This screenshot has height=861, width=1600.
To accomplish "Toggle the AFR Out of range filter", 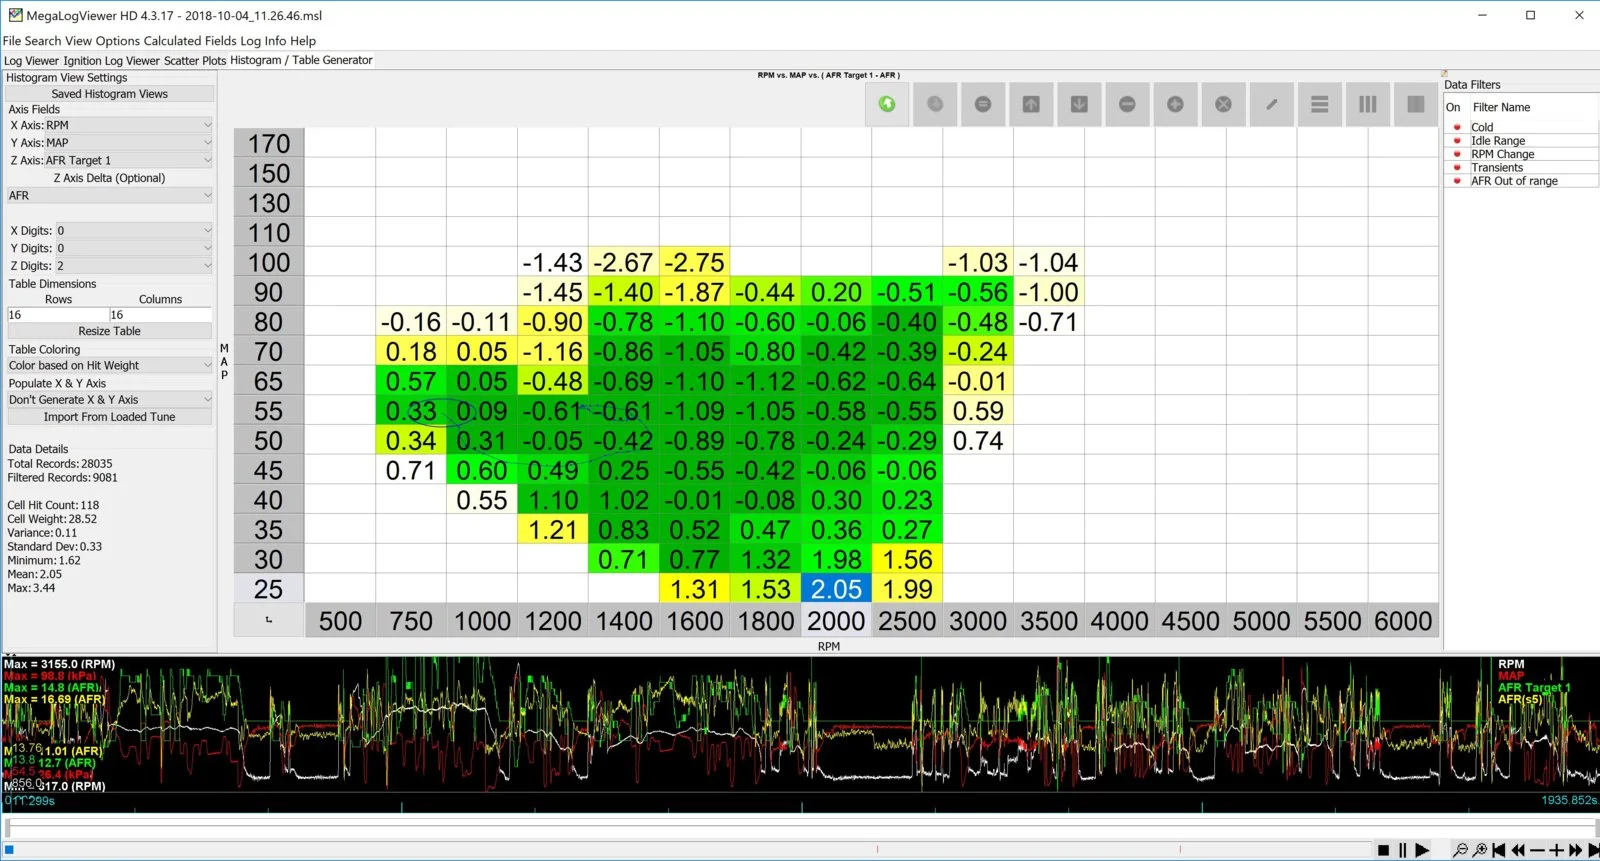I will pyautogui.click(x=1457, y=181).
